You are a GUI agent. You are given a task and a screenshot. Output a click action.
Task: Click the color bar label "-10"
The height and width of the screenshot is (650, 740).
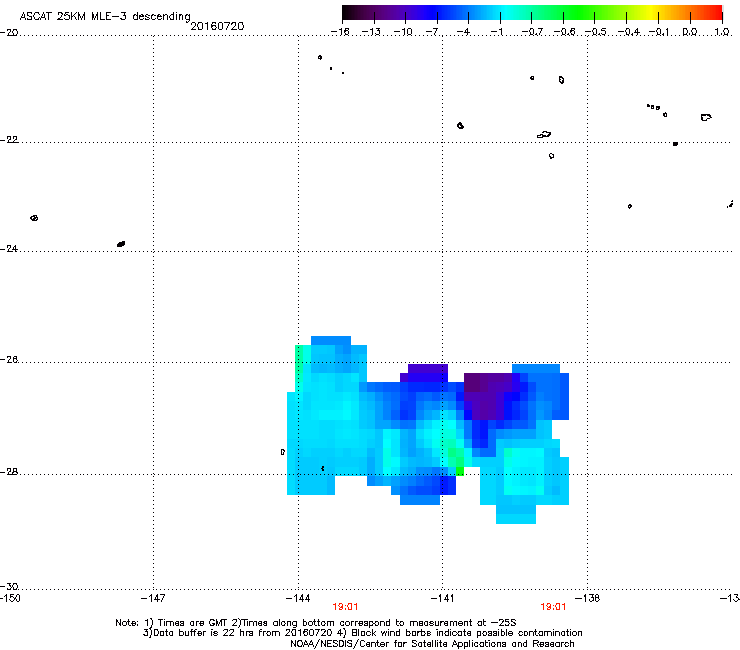[x=403, y=32]
